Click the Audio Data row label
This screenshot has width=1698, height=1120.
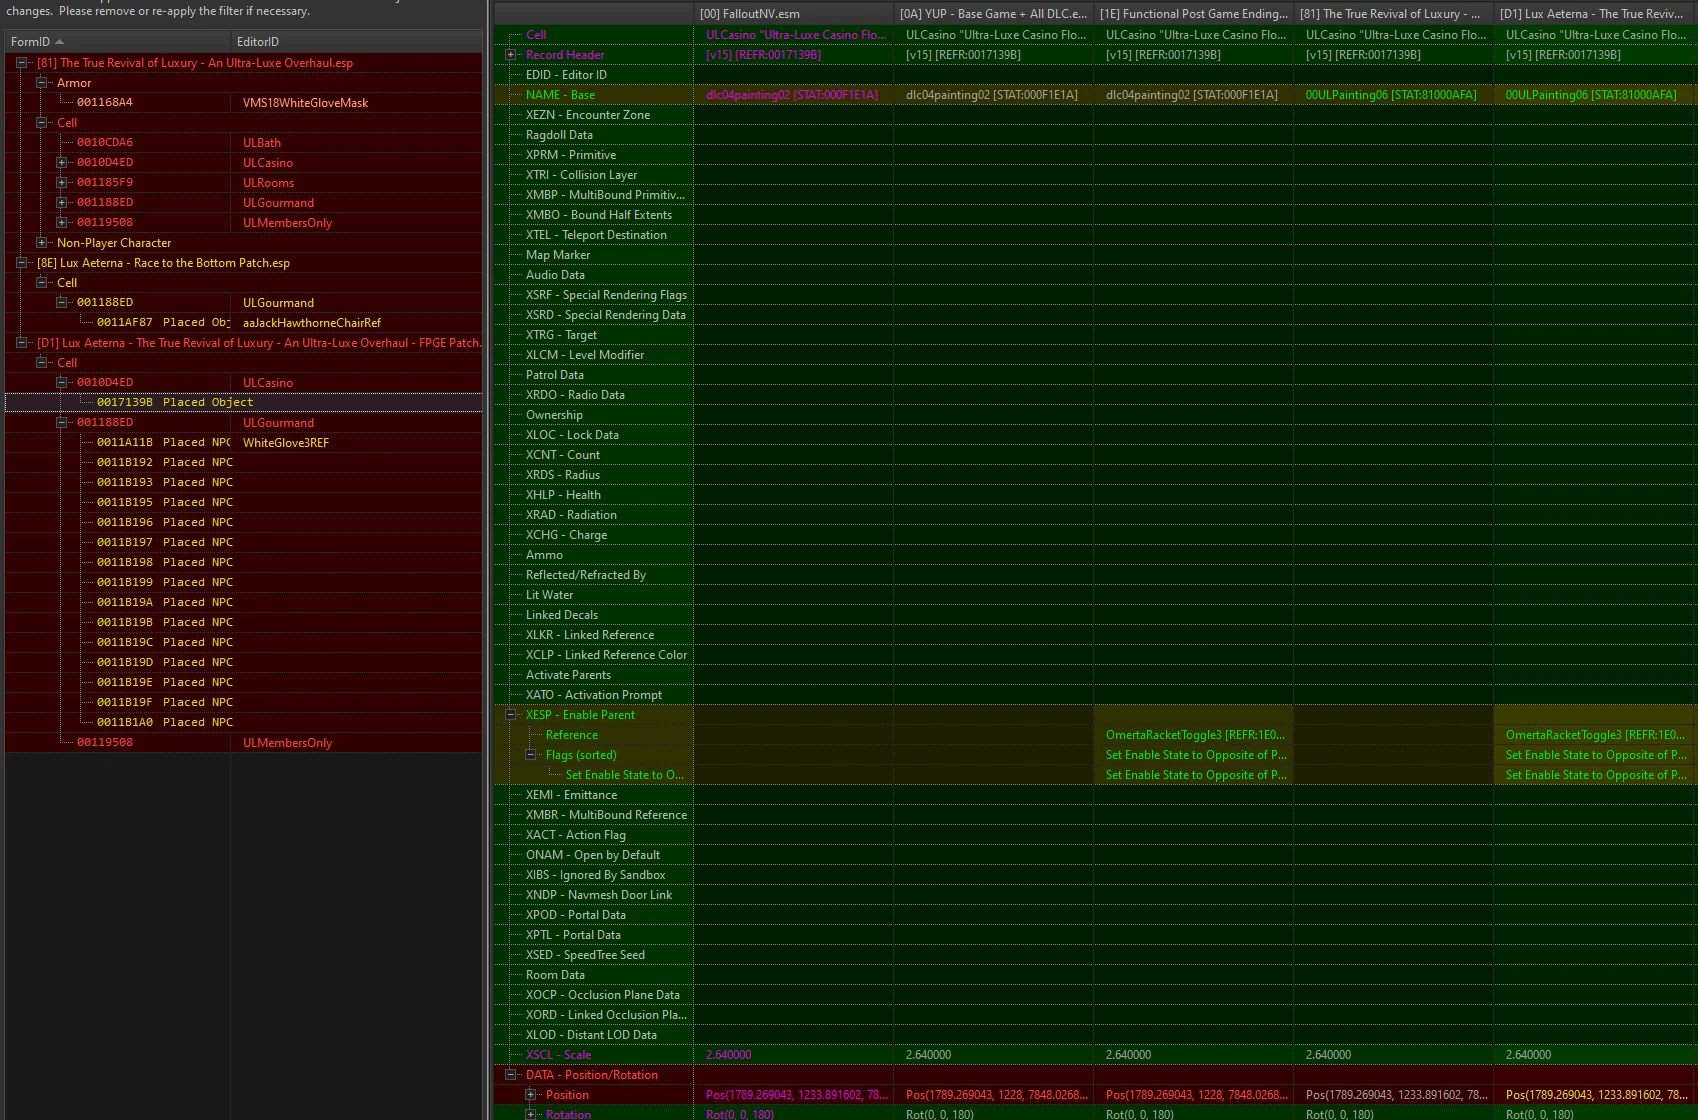555,275
